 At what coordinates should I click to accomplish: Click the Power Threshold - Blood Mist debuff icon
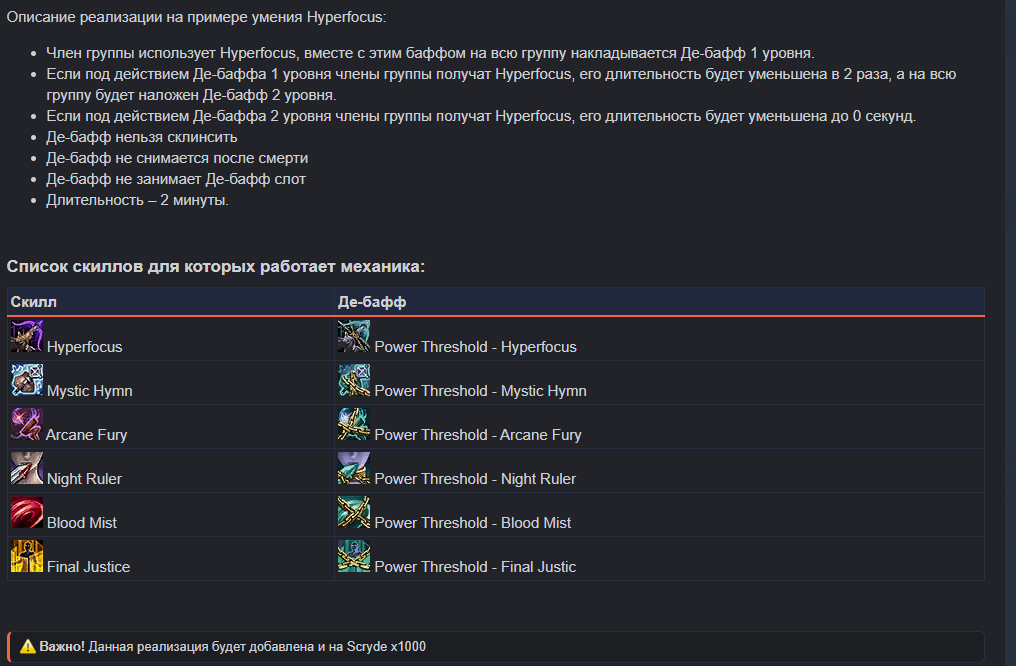coord(354,513)
